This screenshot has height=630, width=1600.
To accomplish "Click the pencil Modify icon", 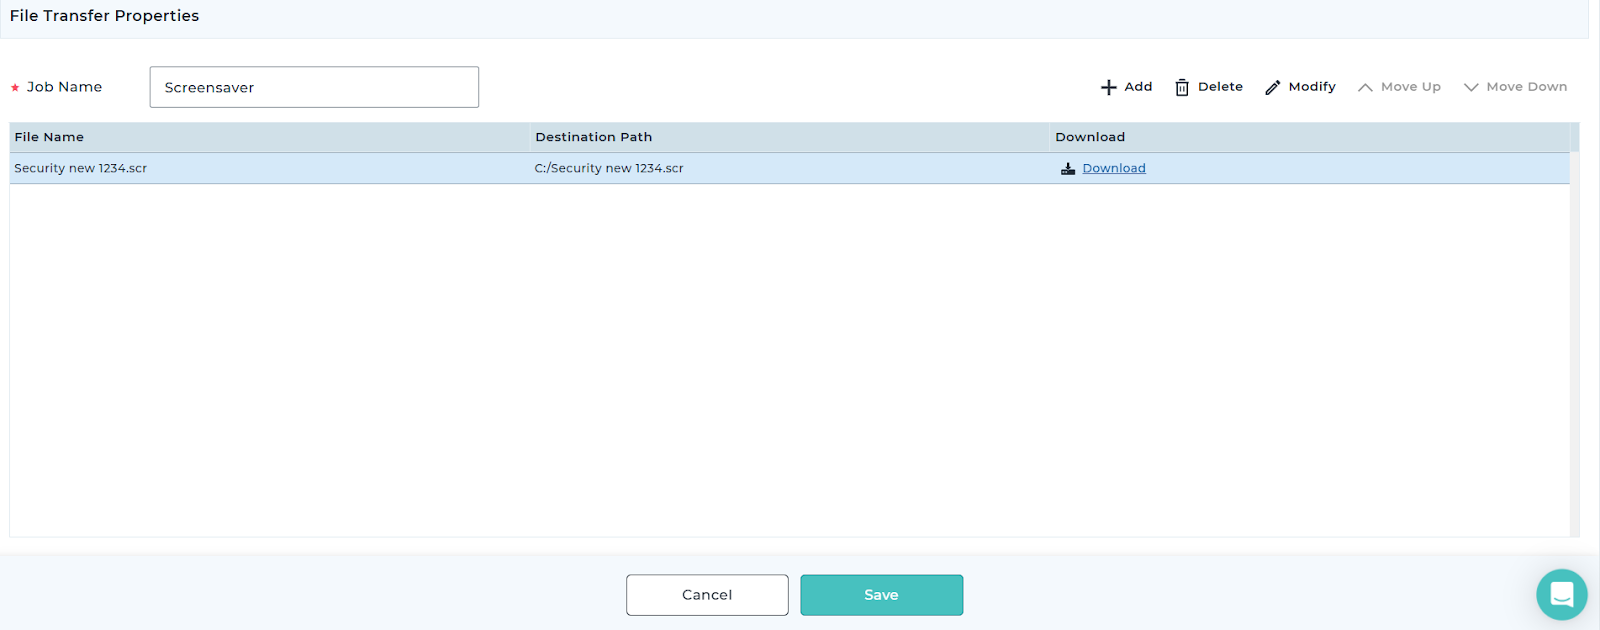I will click(x=1272, y=88).
